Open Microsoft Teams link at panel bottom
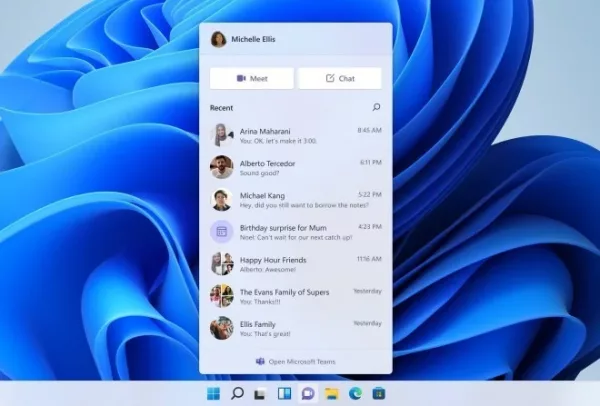The image size is (600, 406). [x=302, y=362]
